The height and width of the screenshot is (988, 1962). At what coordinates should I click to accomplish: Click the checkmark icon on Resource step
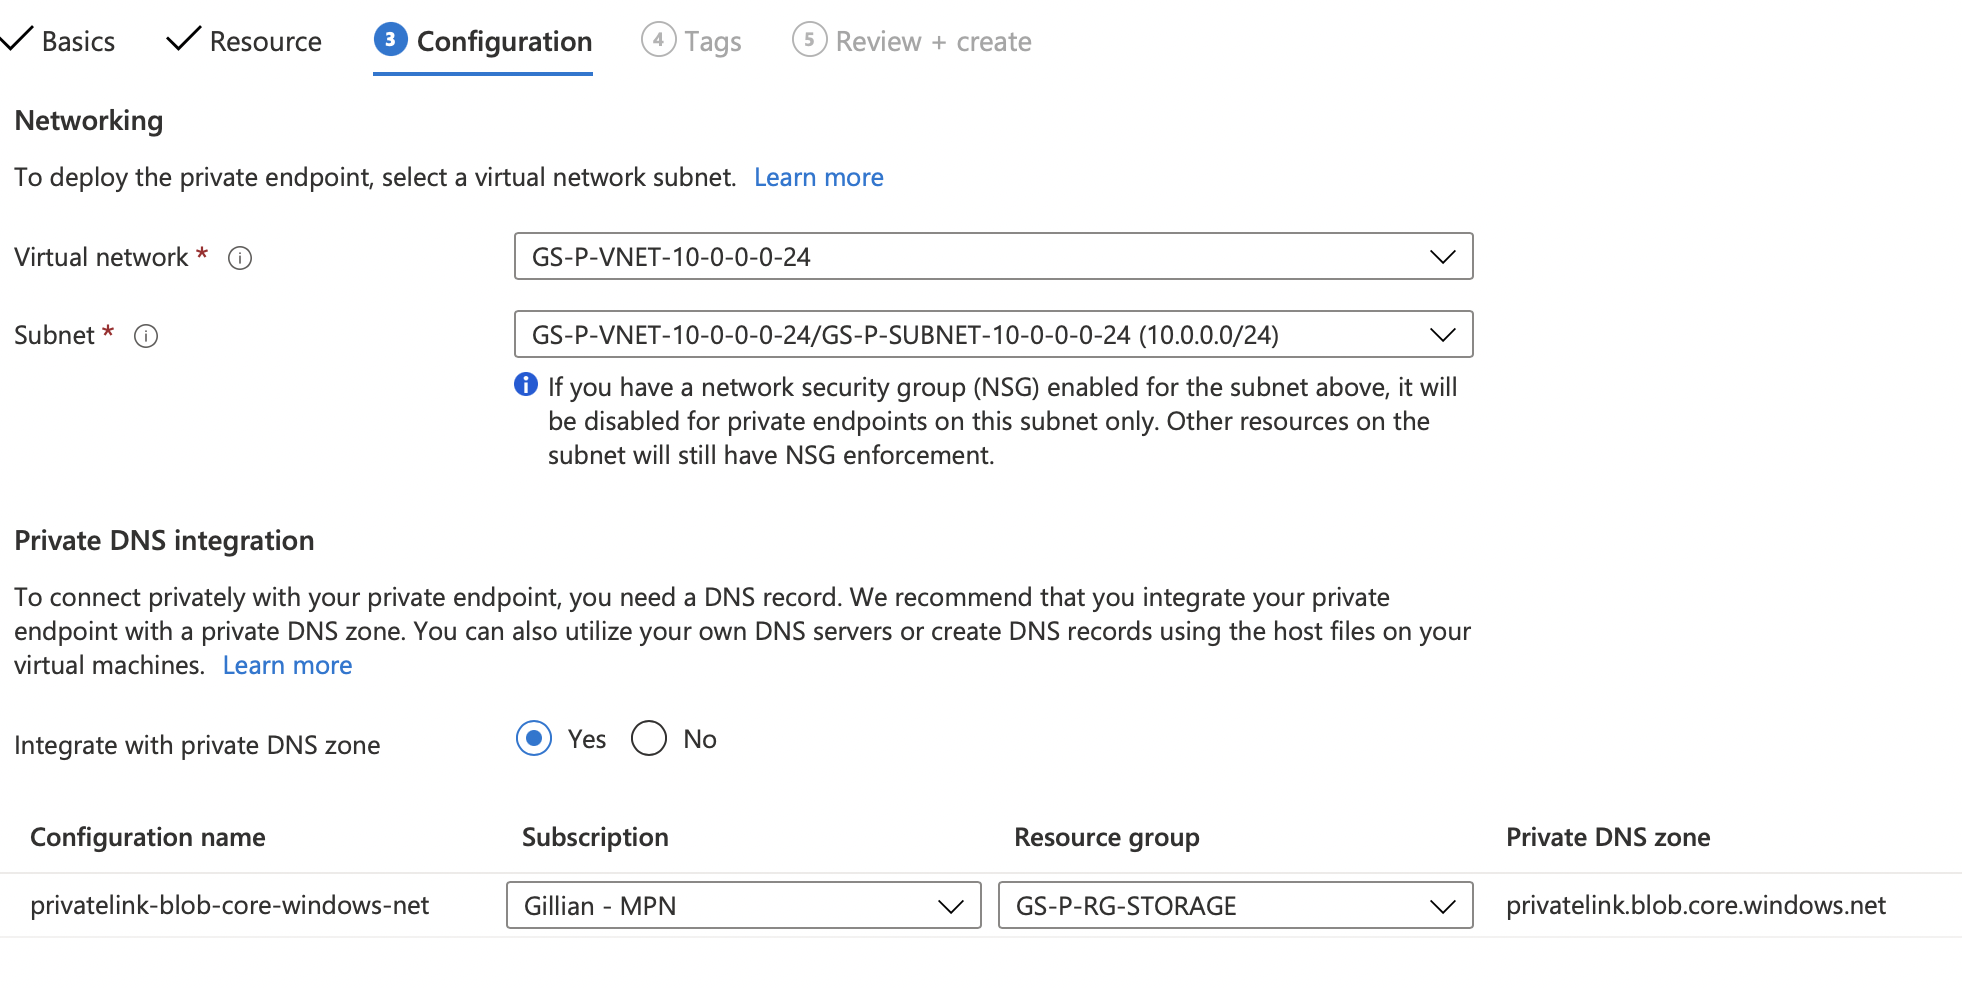(x=181, y=40)
